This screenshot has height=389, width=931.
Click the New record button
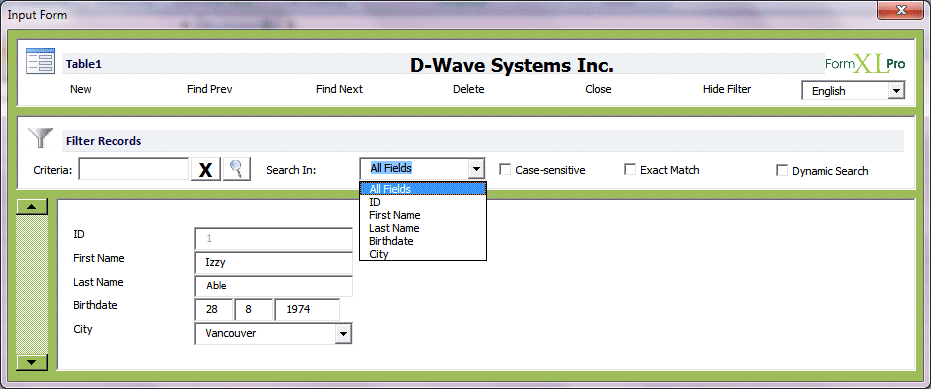click(x=81, y=89)
